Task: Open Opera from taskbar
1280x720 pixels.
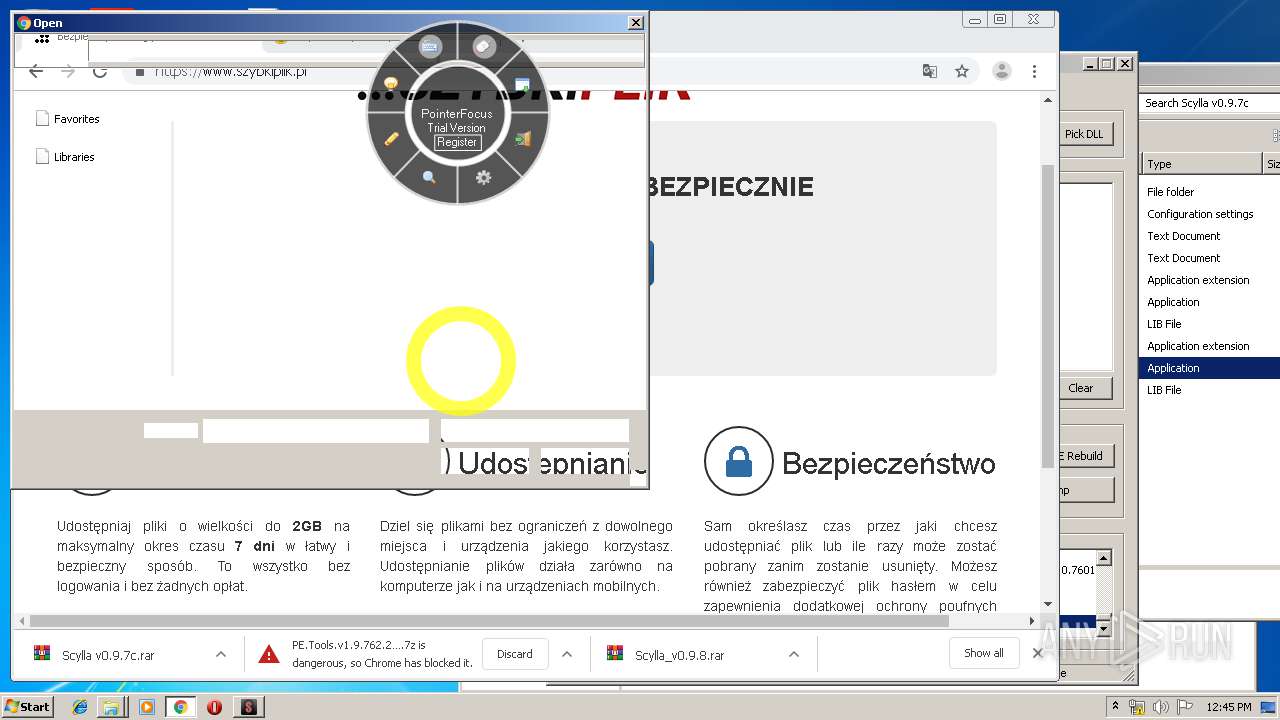Action: [x=214, y=707]
